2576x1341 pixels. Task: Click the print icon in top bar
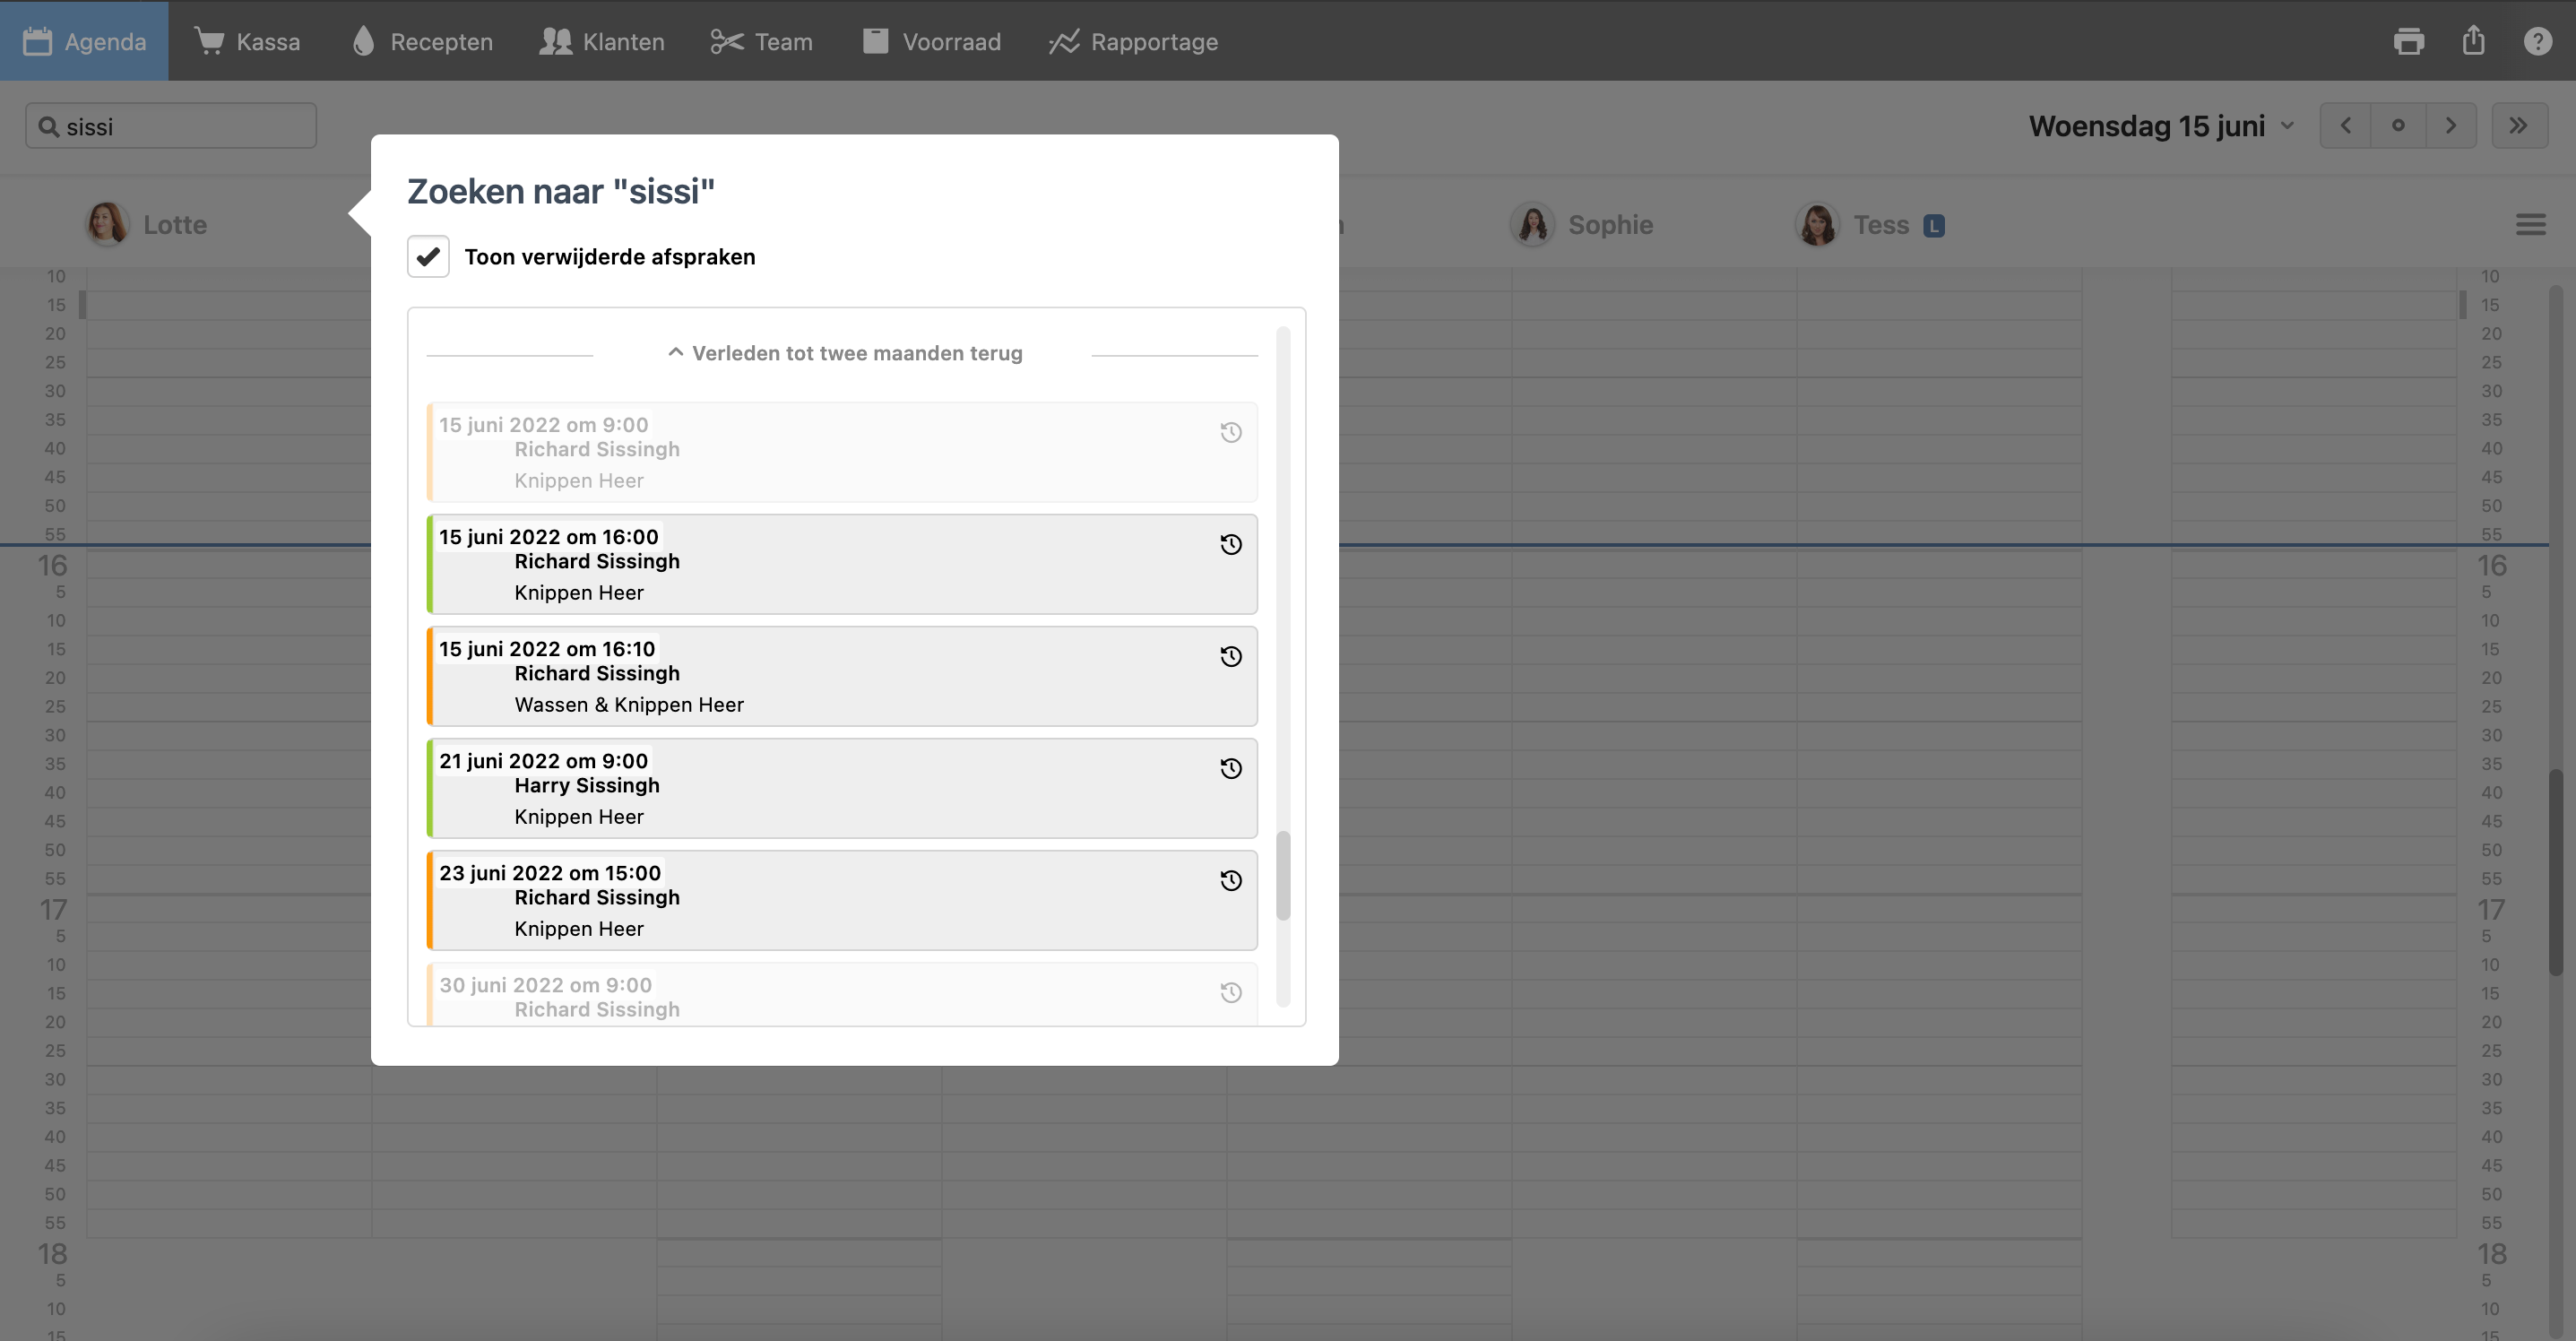(x=2408, y=41)
